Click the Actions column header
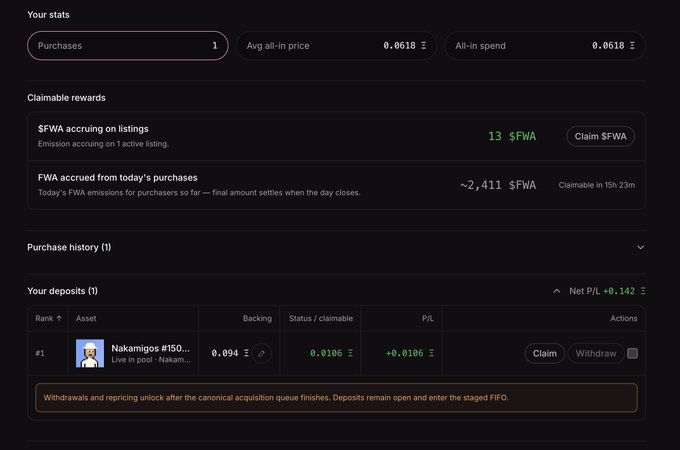The image size is (680, 450). (x=624, y=318)
